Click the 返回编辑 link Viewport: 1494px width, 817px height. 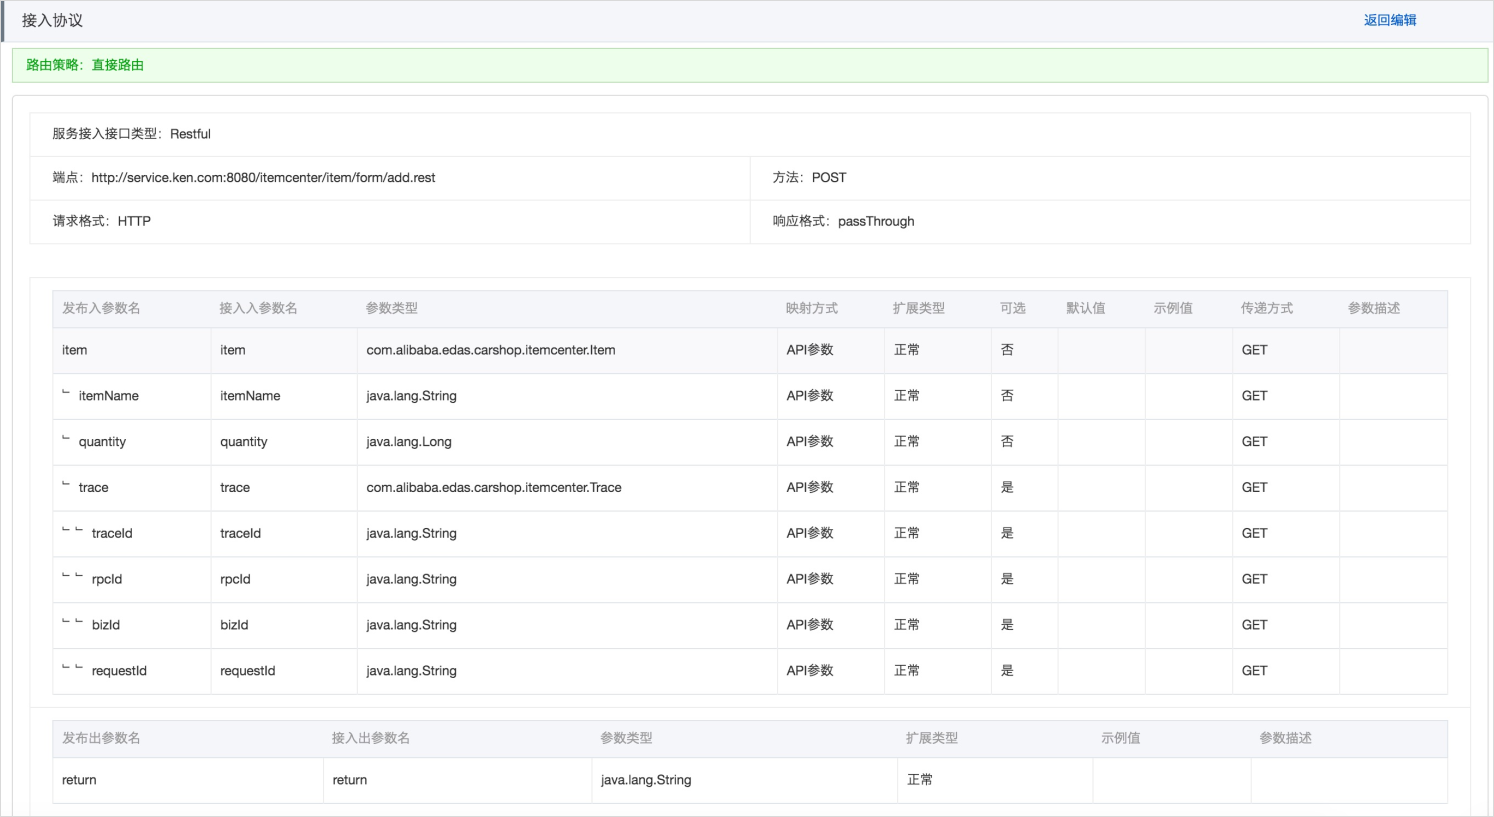(1390, 20)
